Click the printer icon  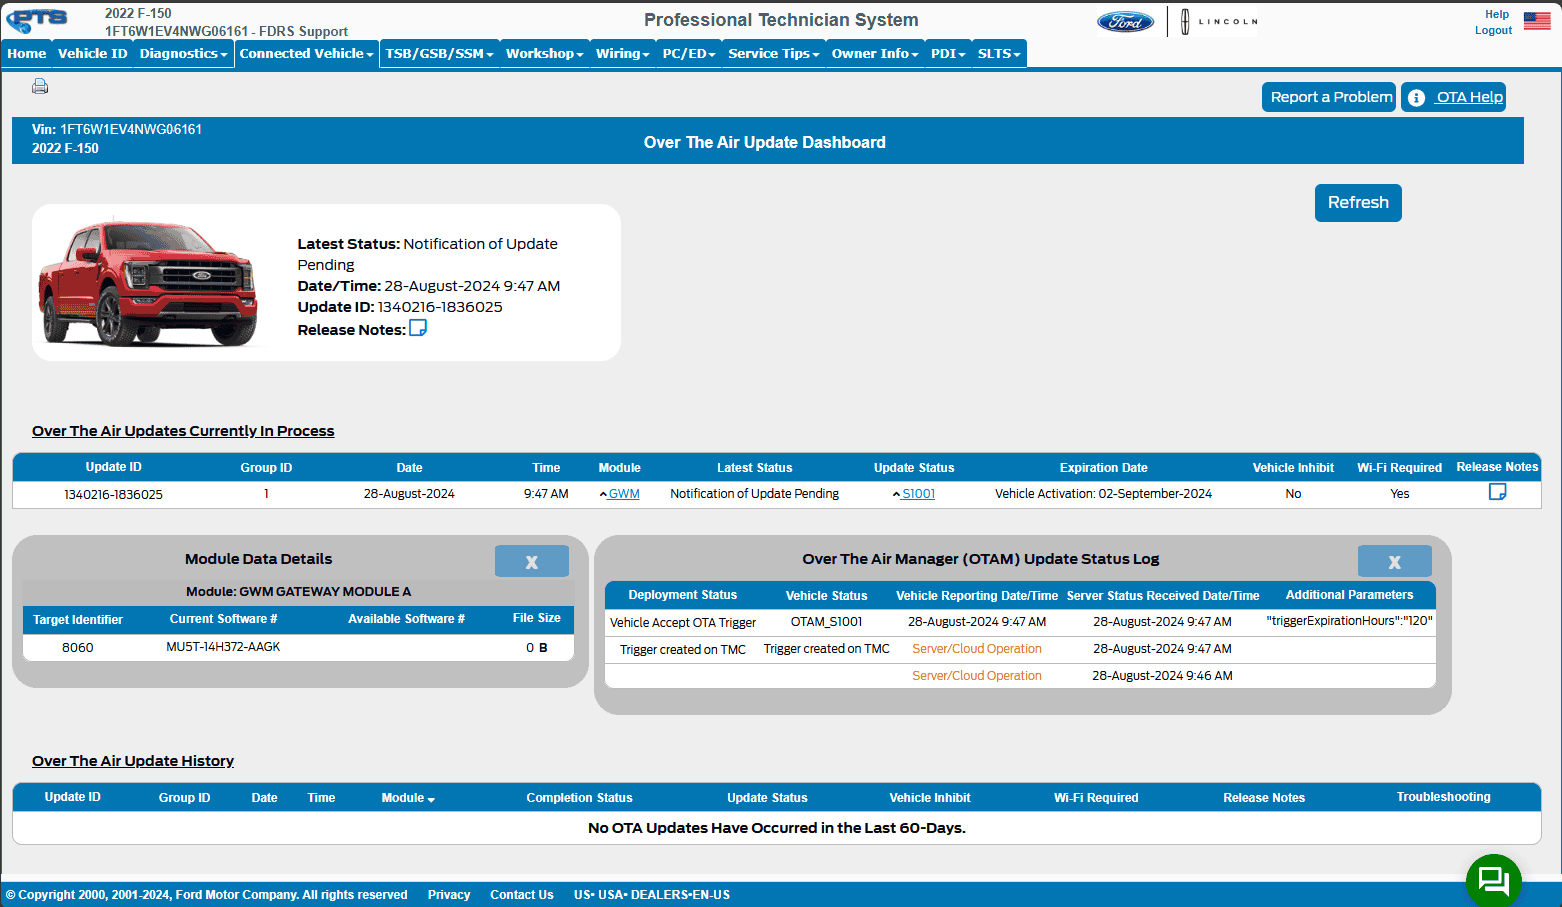coord(40,86)
